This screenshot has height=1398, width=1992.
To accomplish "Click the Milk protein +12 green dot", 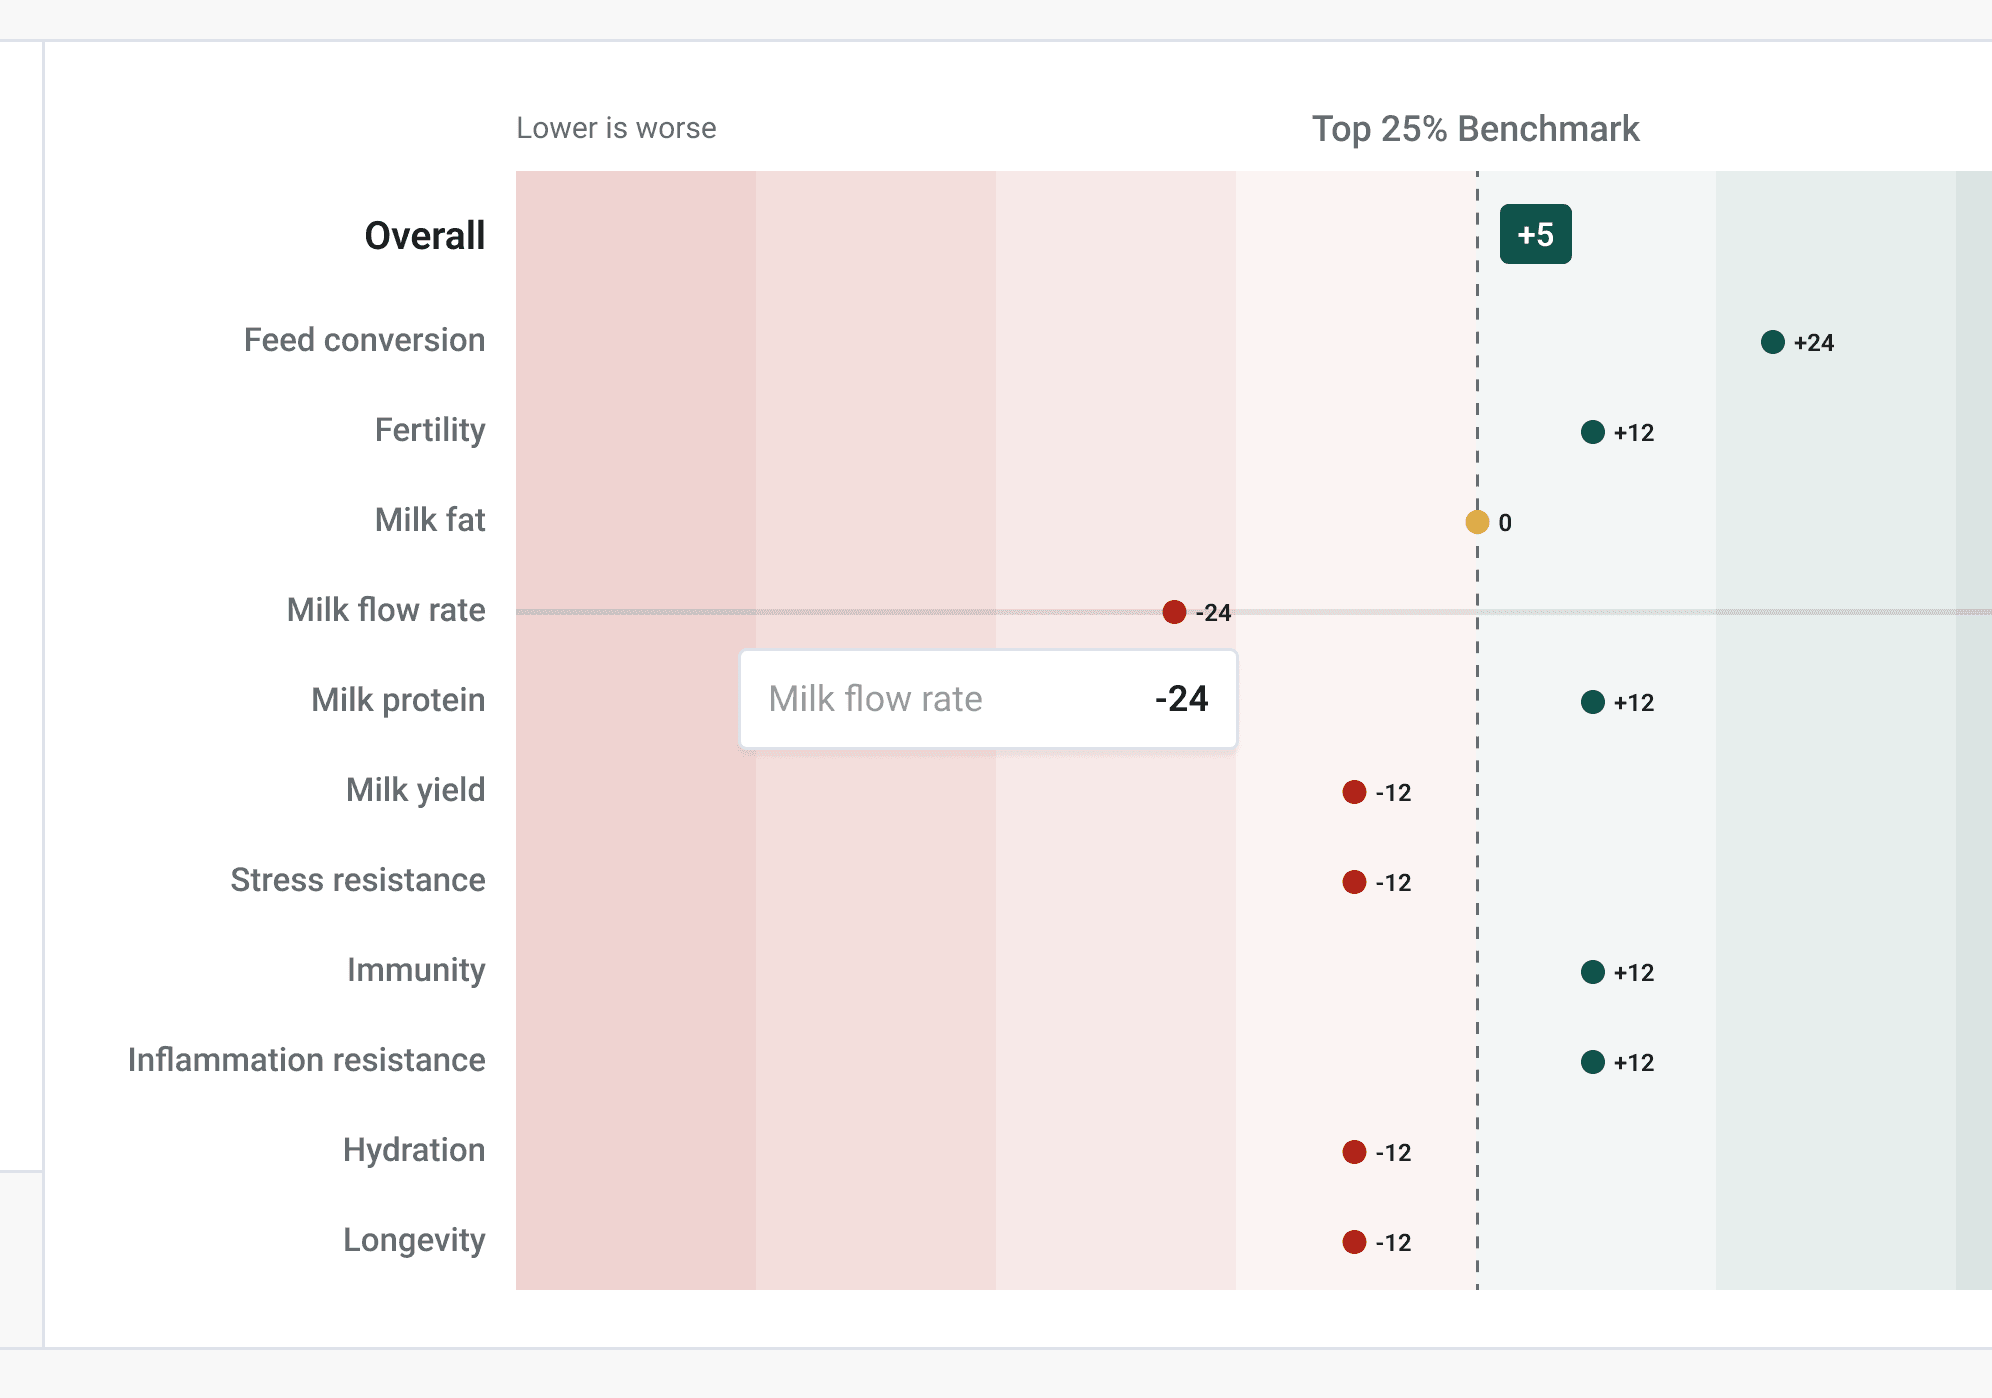I will point(1592,702).
